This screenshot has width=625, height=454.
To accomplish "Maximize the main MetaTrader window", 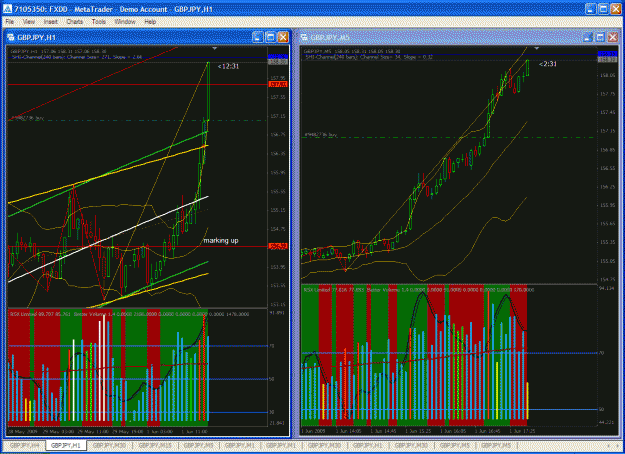I will 603,9.
